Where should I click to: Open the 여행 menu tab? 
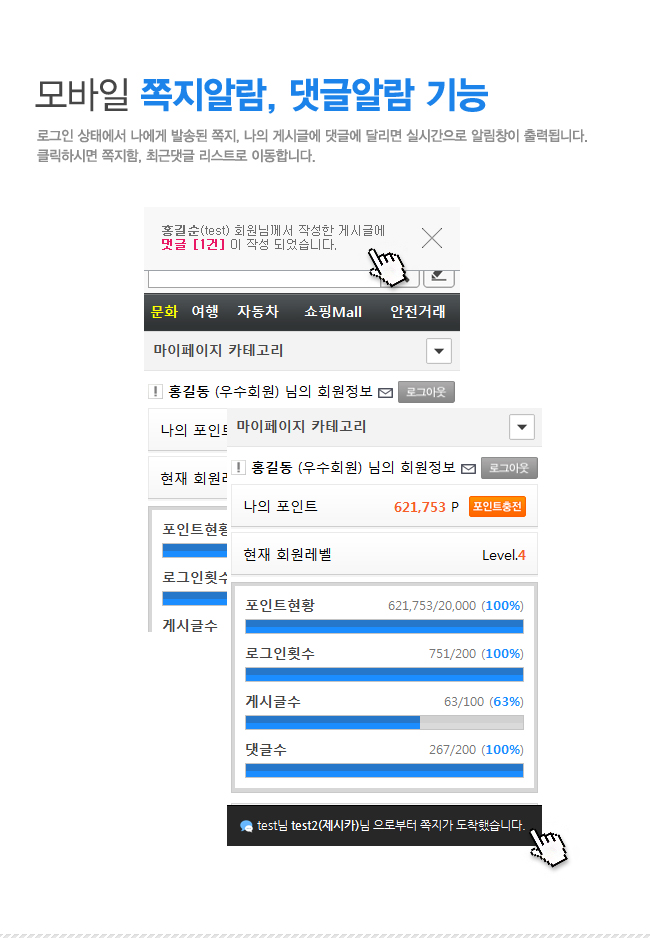tap(205, 312)
